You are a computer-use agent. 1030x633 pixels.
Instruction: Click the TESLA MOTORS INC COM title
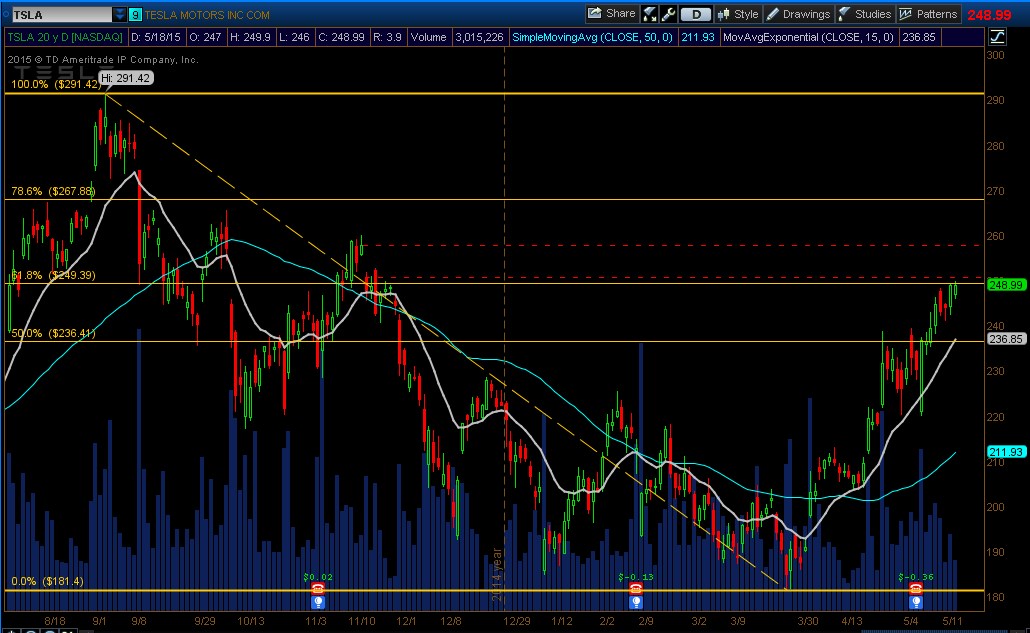click(207, 14)
